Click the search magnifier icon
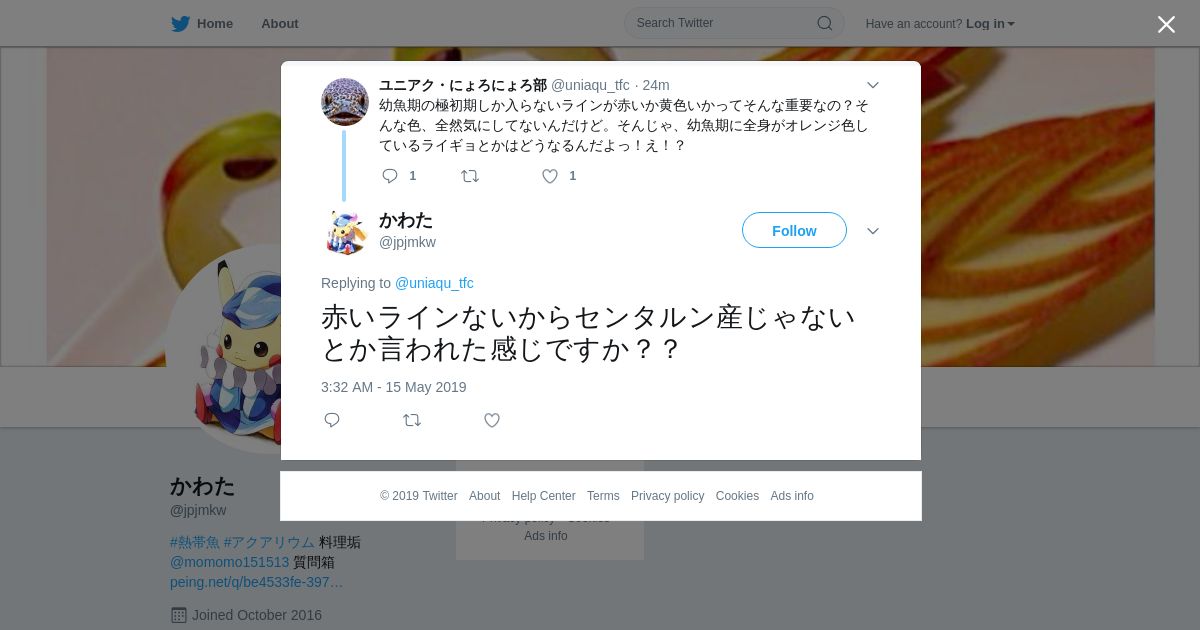The width and height of the screenshot is (1200, 630). click(825, 23)
